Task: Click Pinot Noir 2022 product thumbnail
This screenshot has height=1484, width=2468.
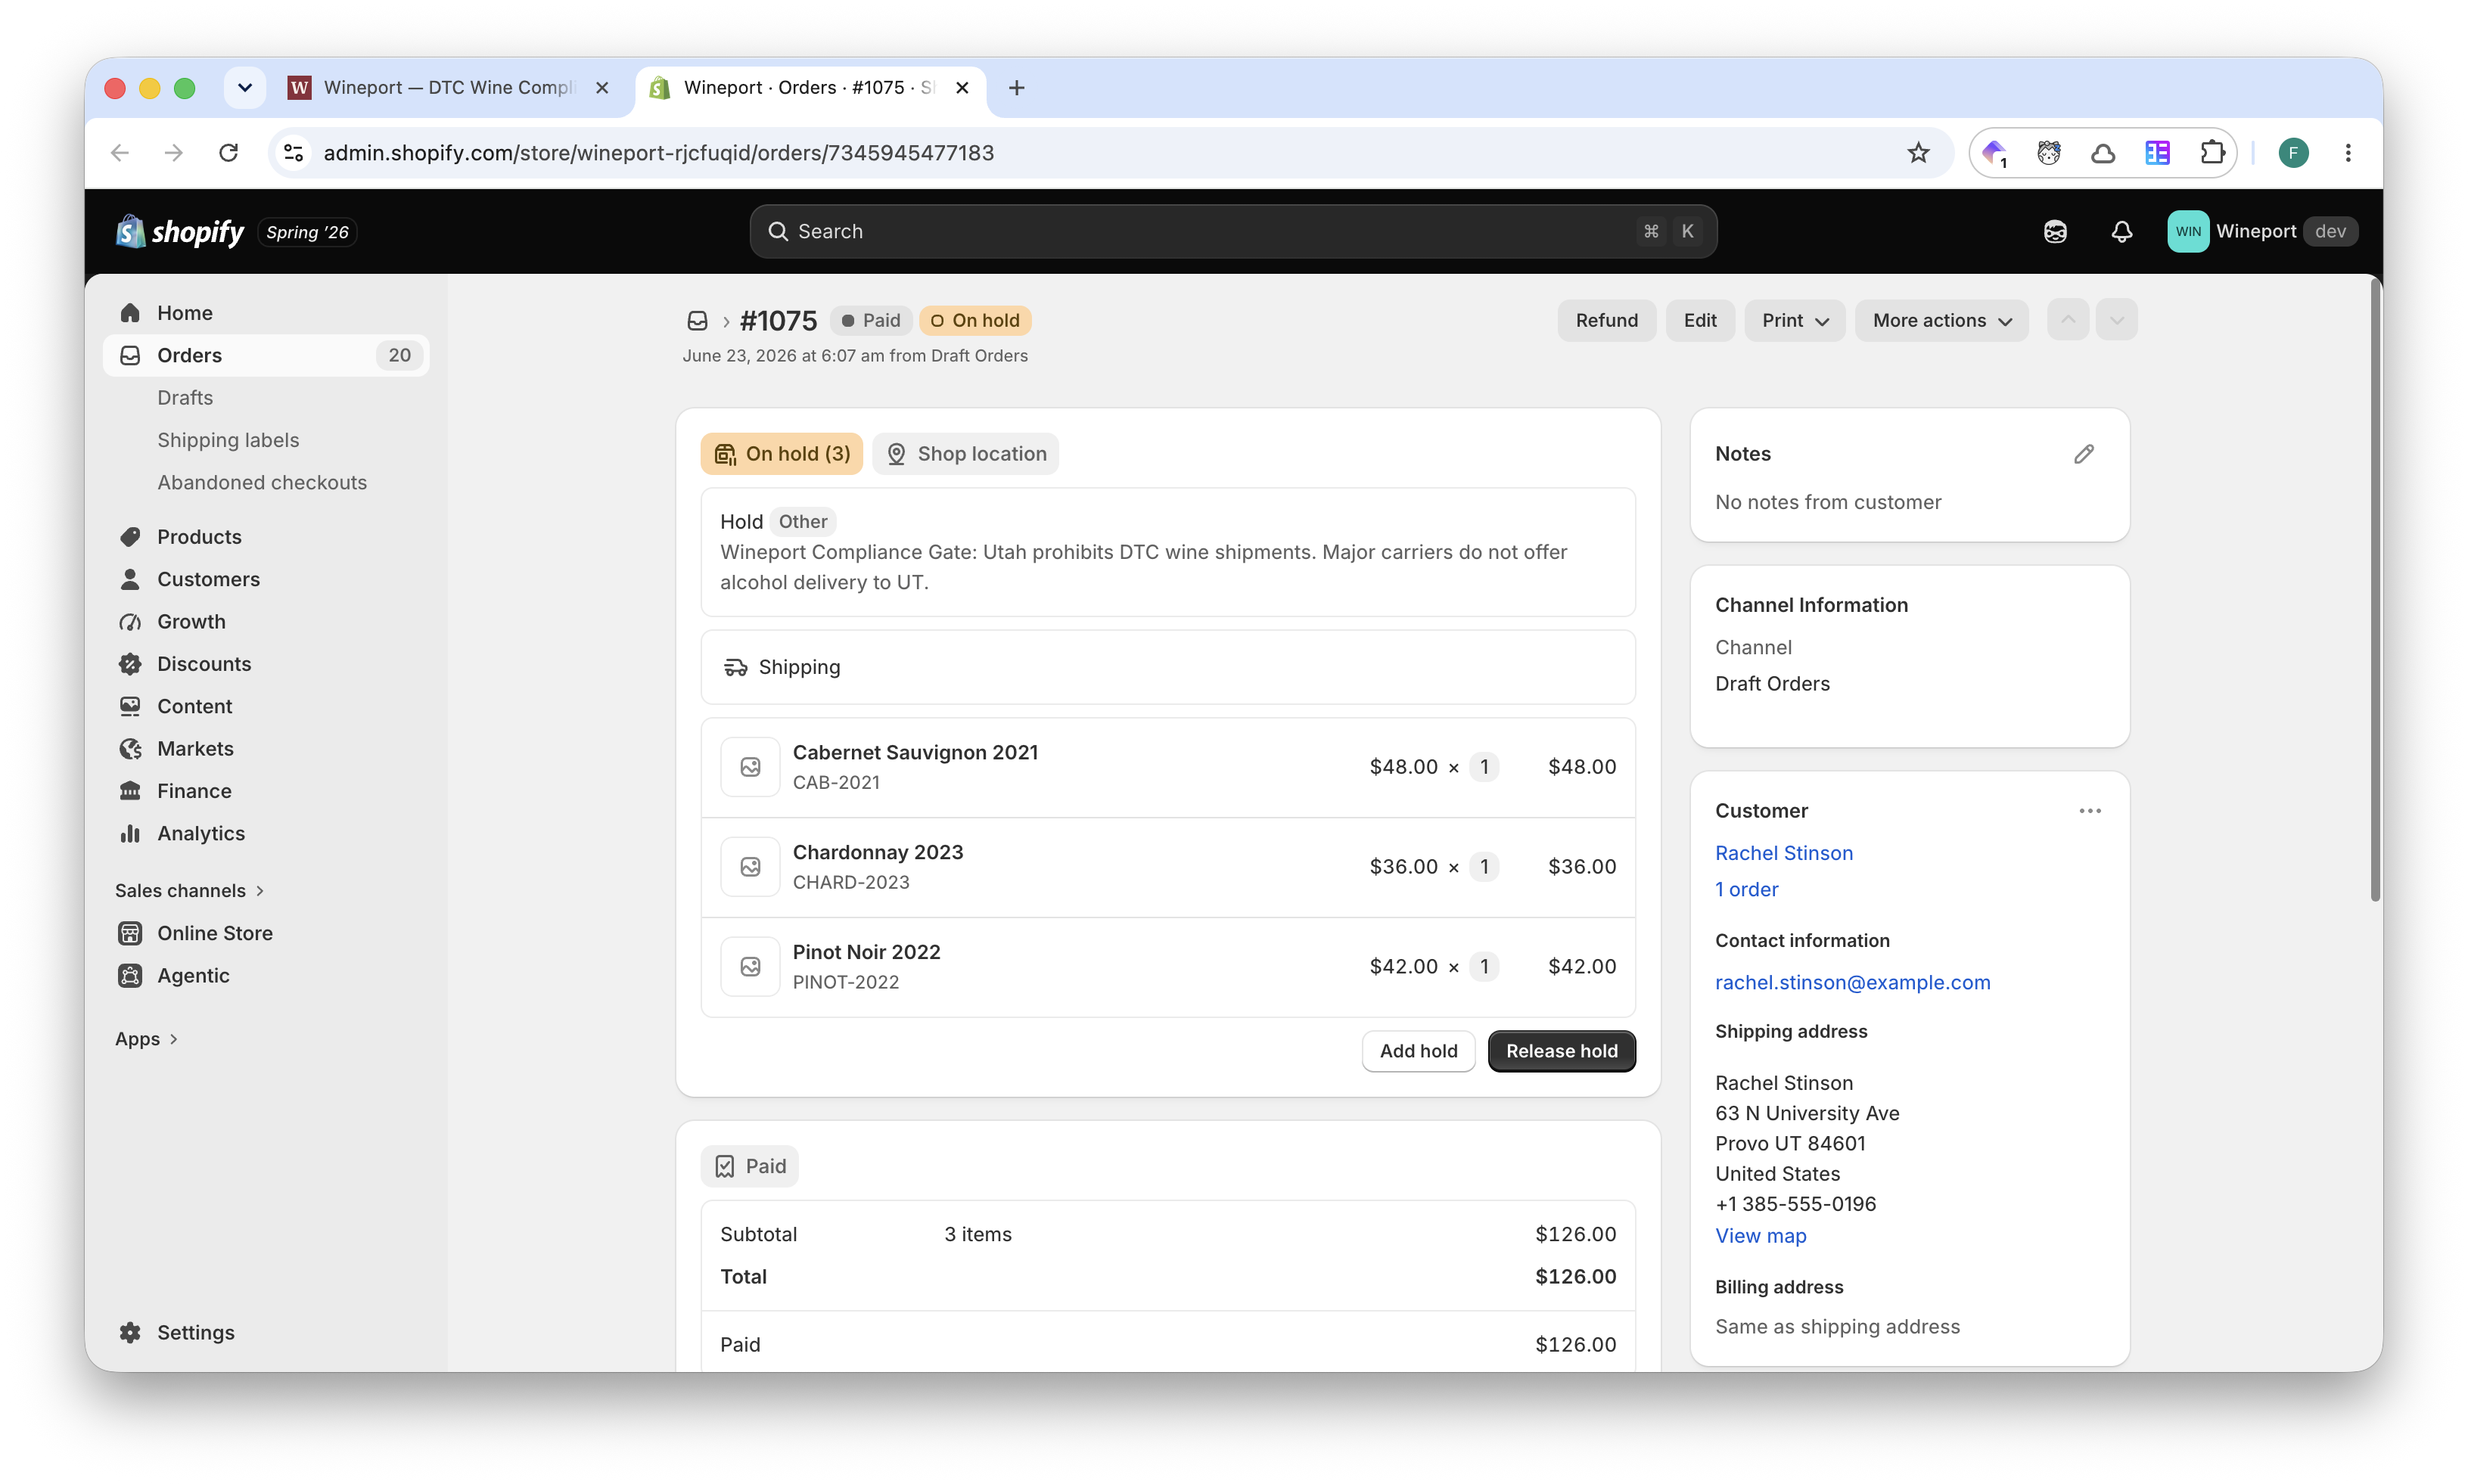Action: 750,967
